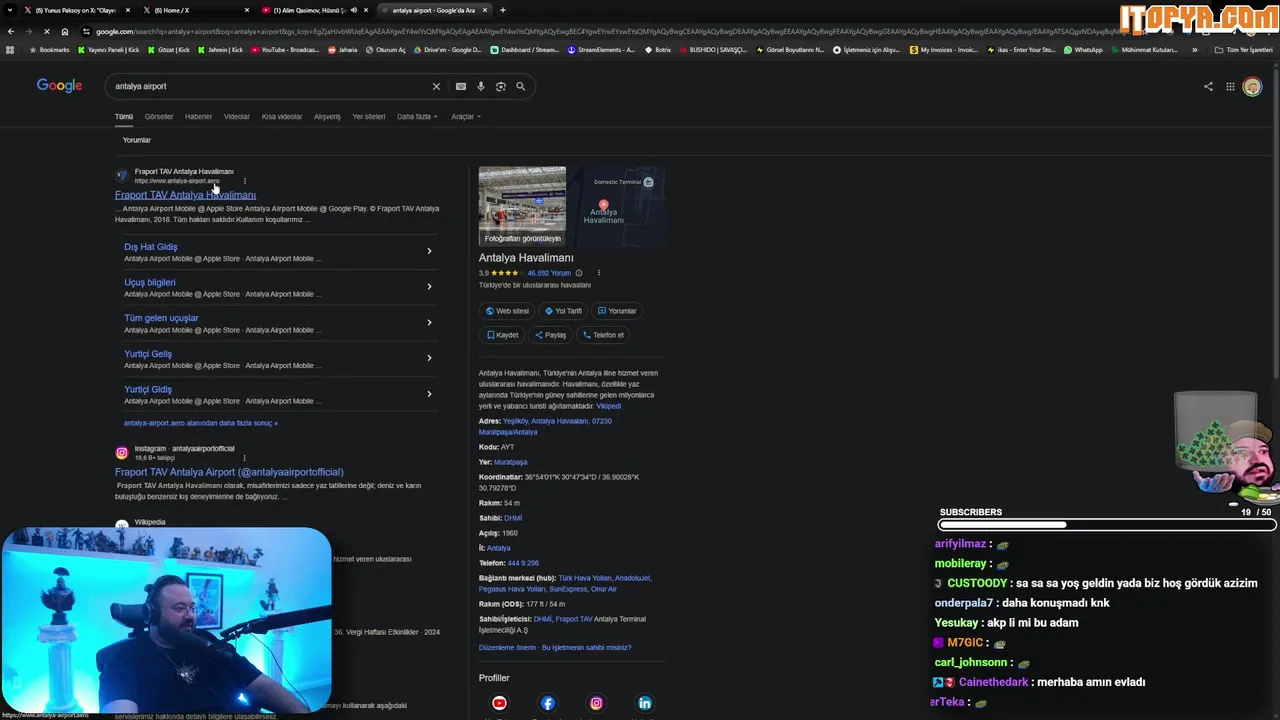
Task: Open the YouTube profile of Antalya Havalimanı
Action: pyautogui.click(x=499, y=703)
